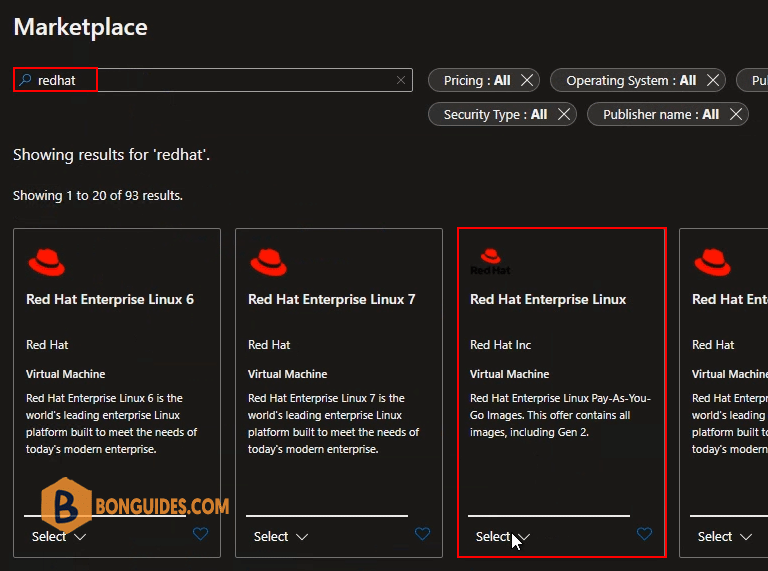
Task: Expand Select dropdown on Red Hat Inc card
Action: click(503, 537)
